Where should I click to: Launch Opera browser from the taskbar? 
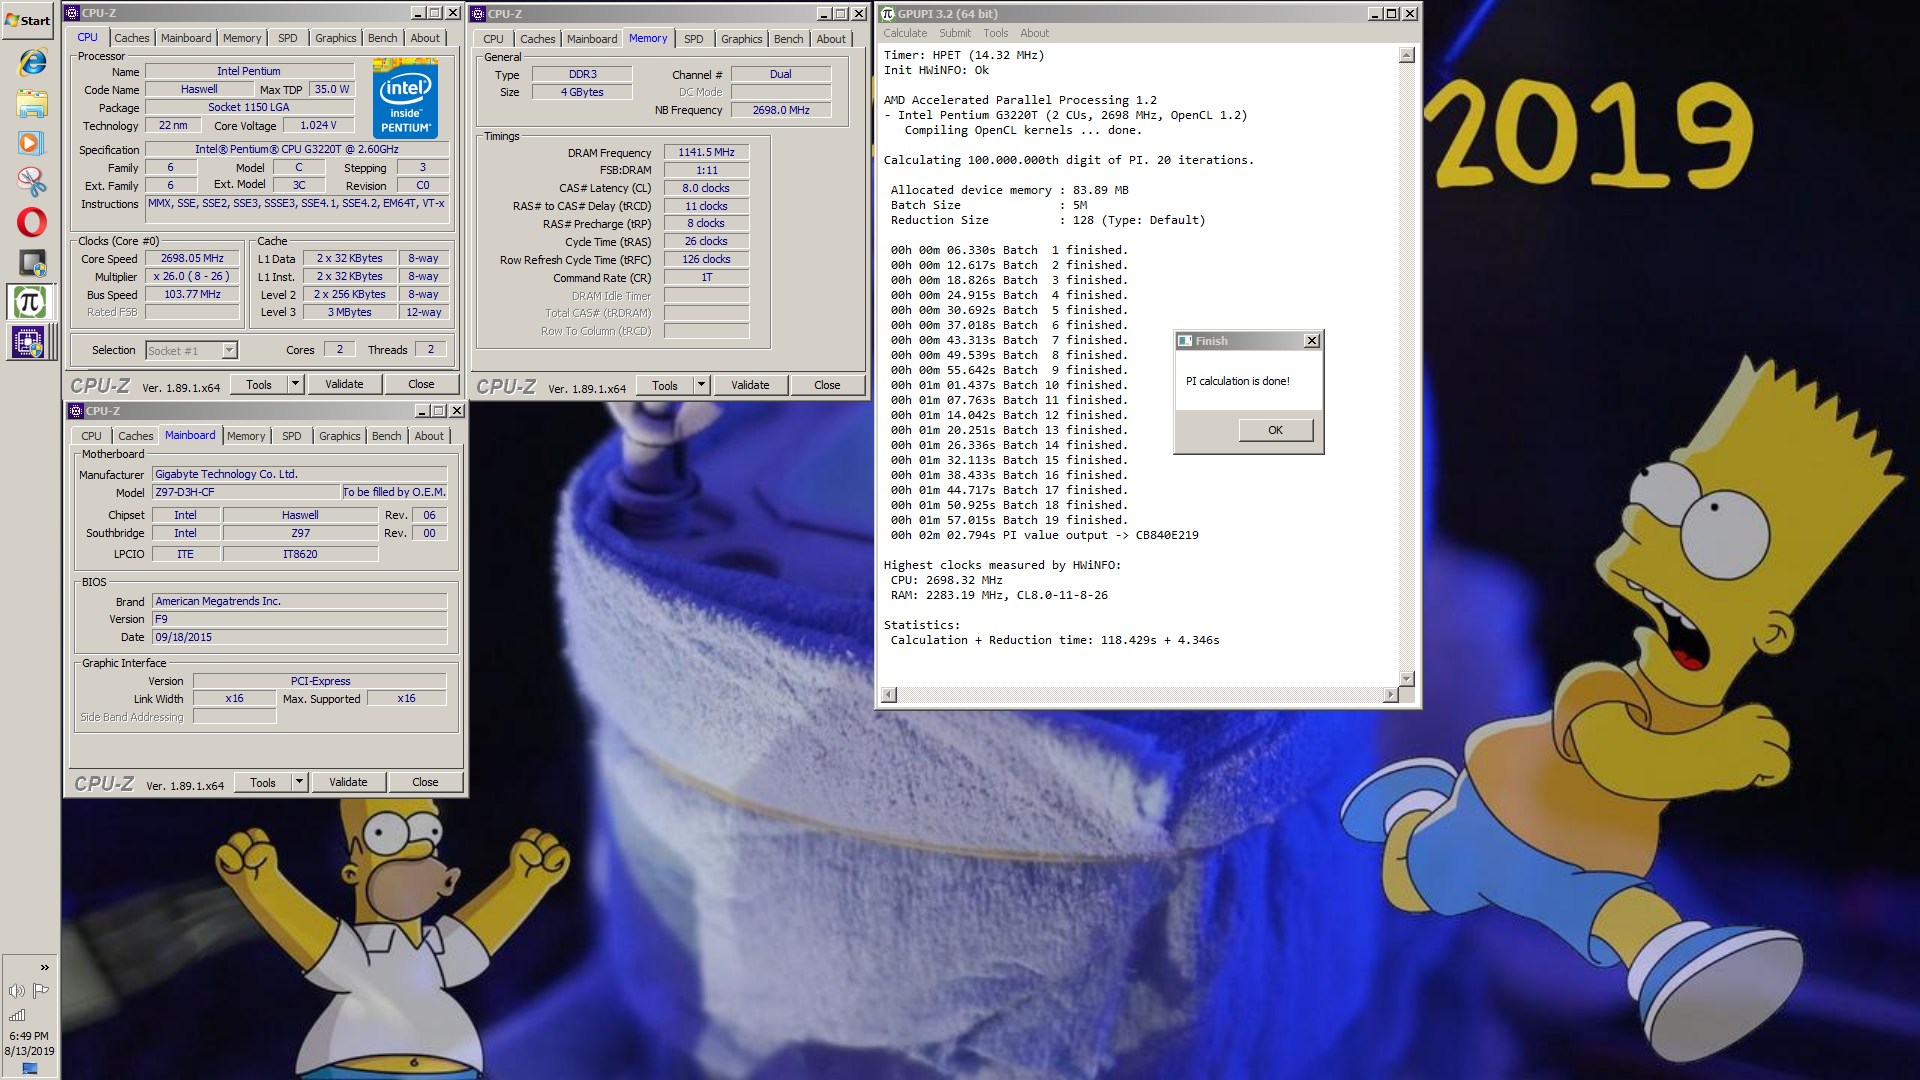click(x=31, y=221)
